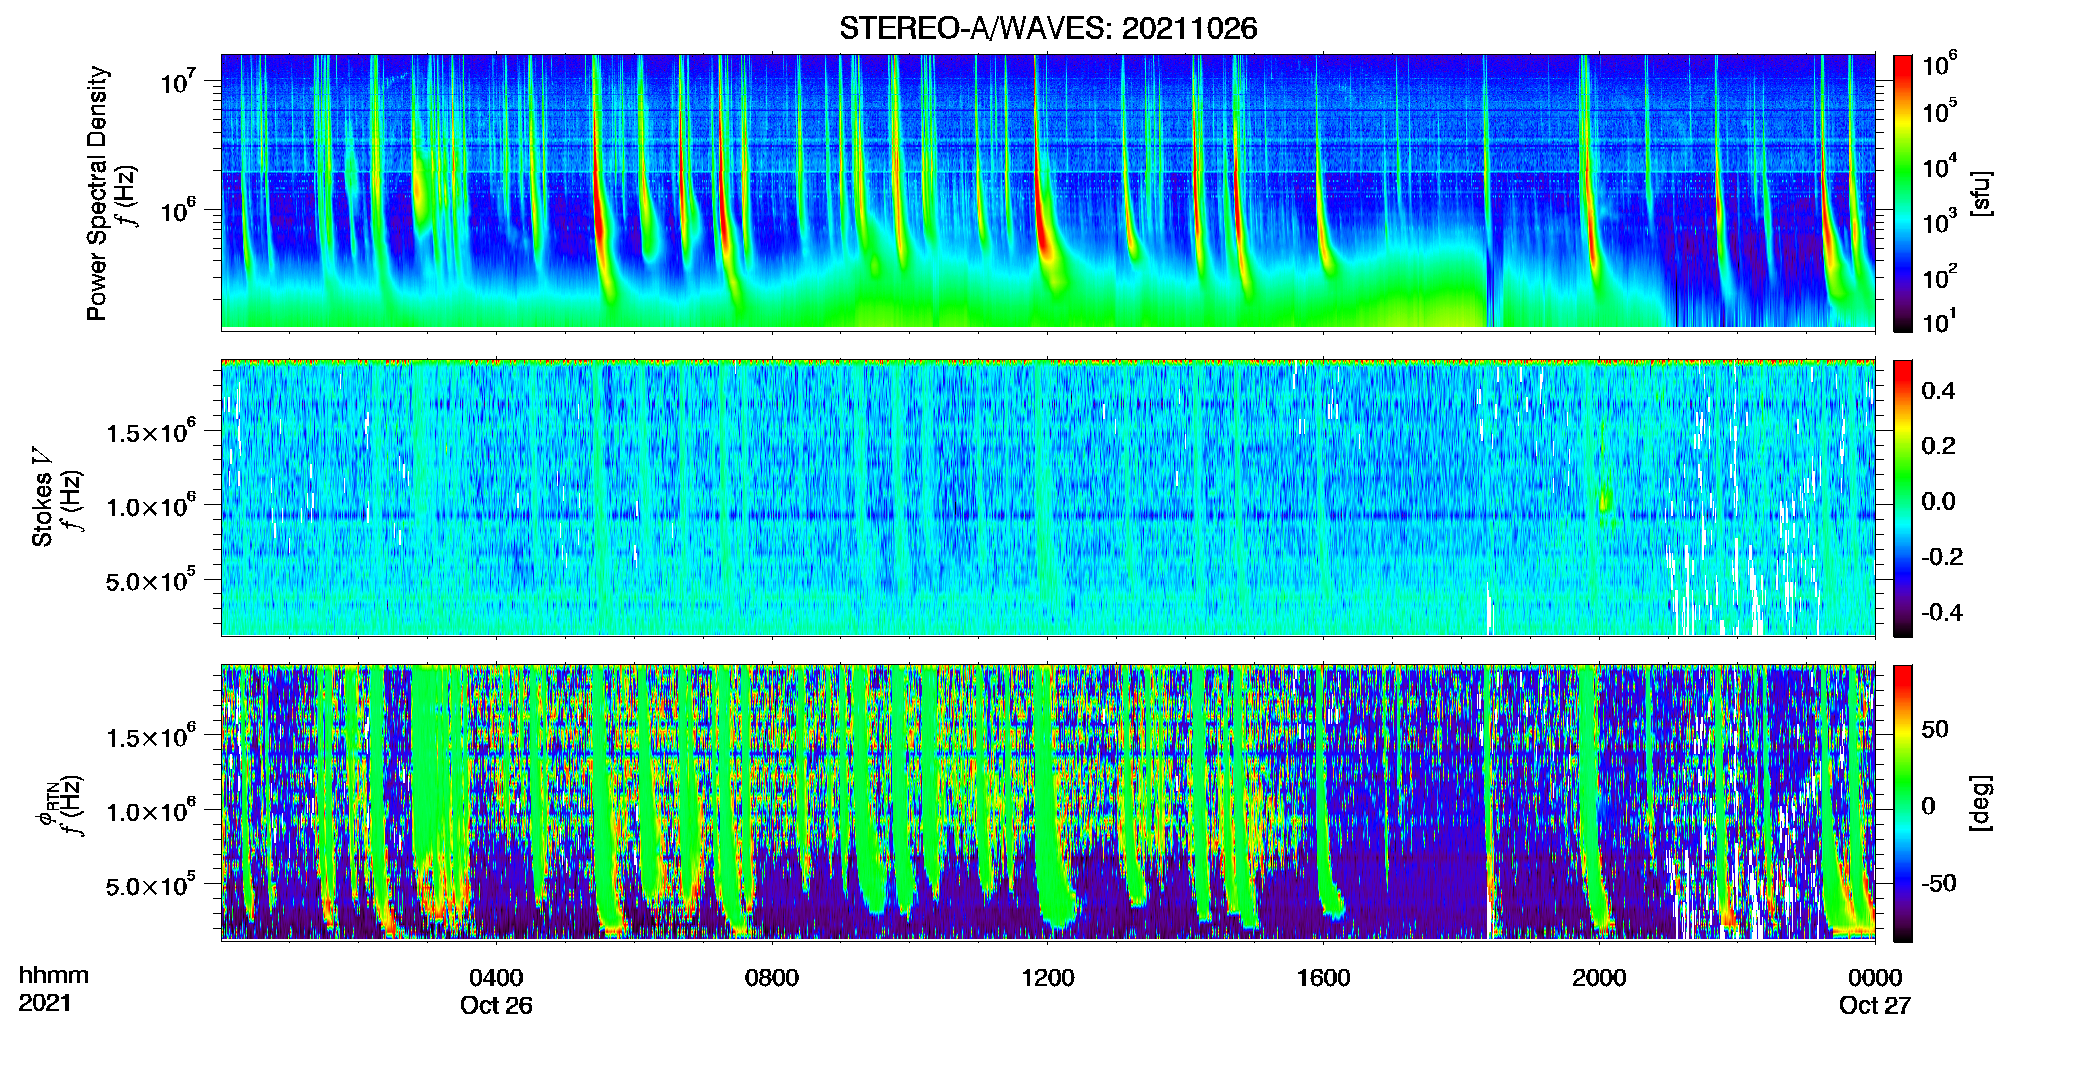
Task: Select the Power Spectral Density spectrogram panel
Action: pos(1048,191)
